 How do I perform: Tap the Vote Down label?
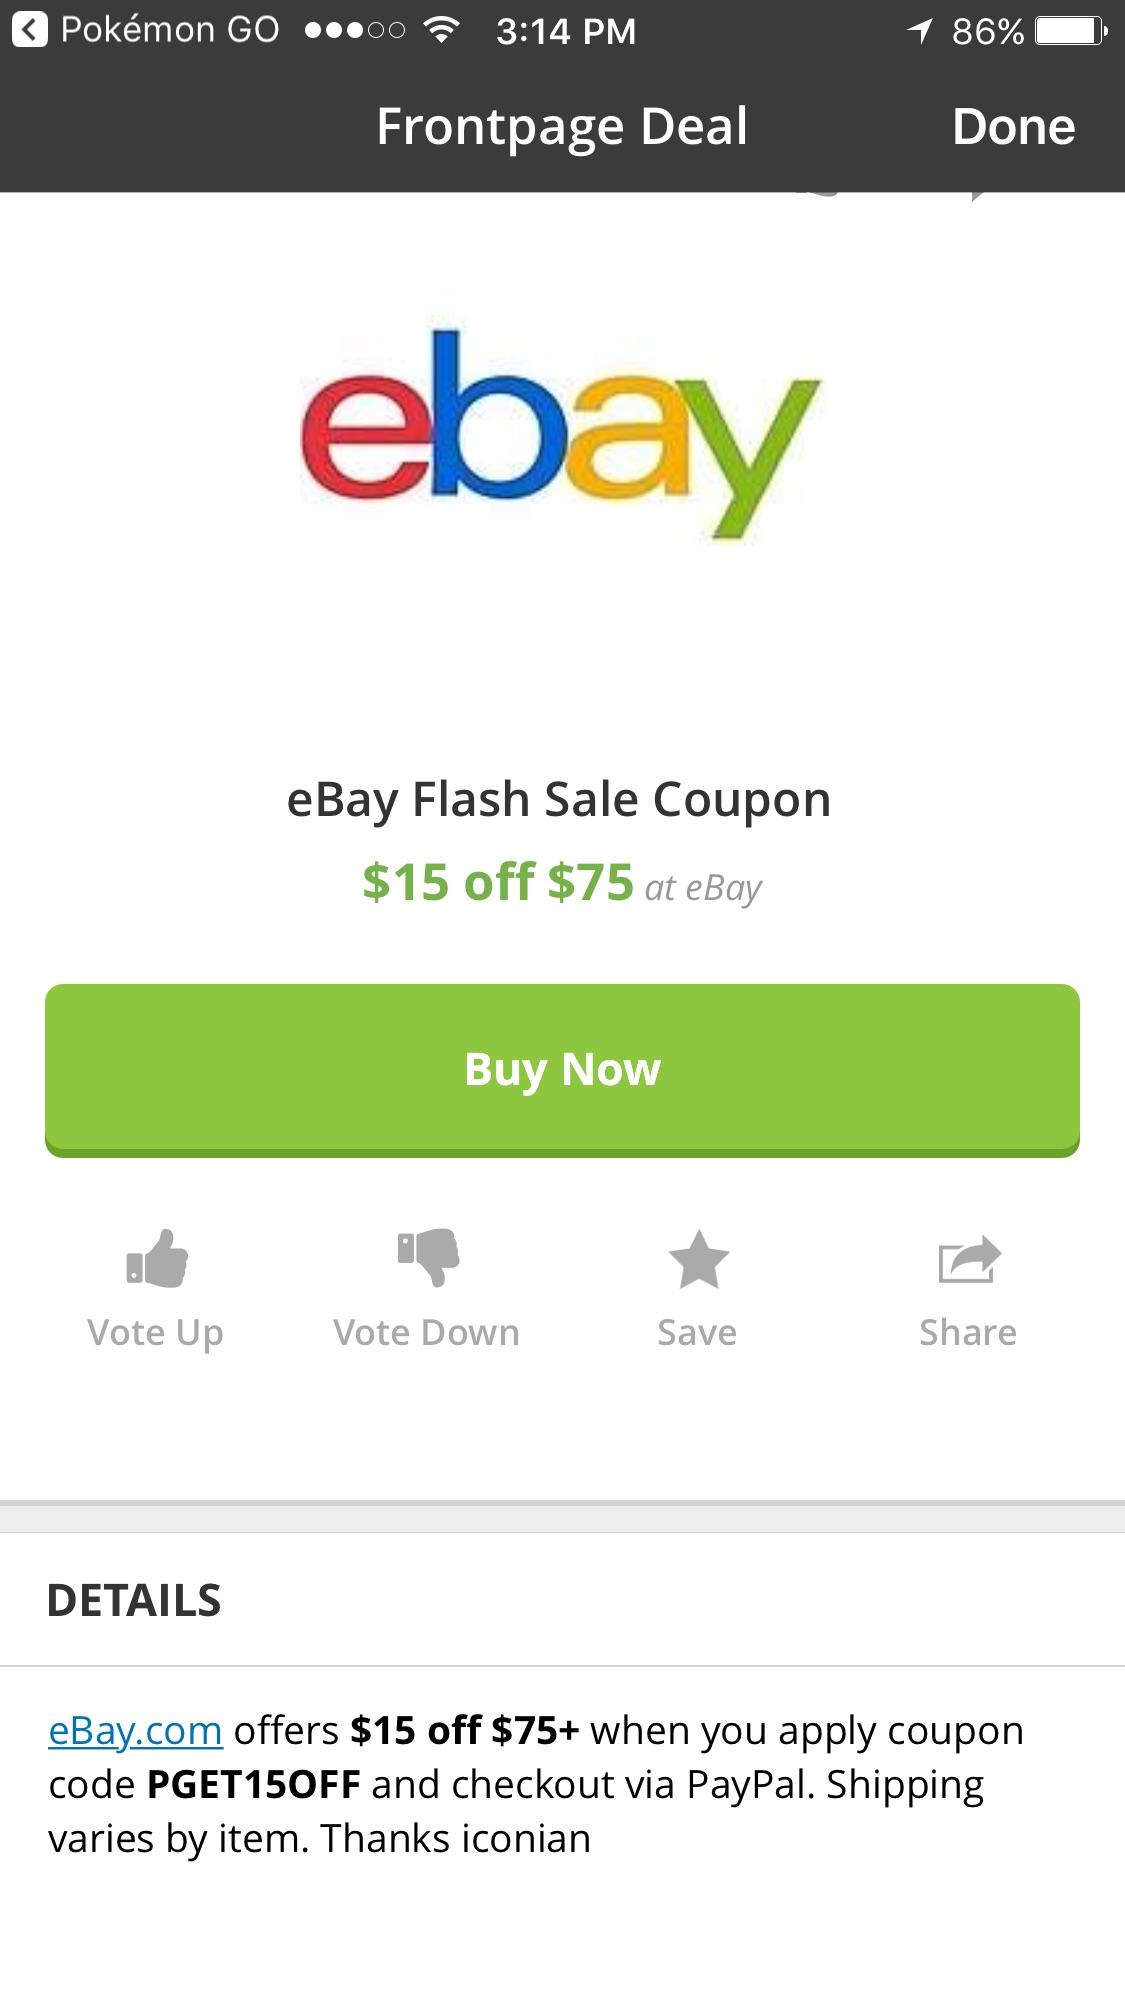(427, 1333)
